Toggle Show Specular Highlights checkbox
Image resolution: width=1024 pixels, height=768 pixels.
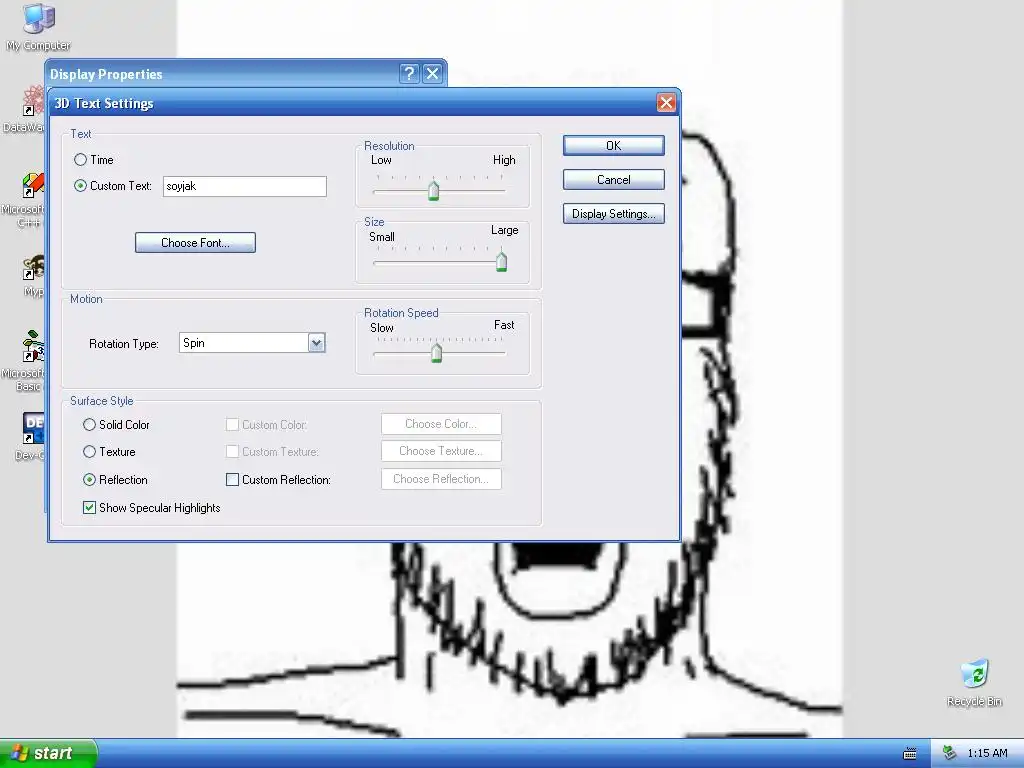[x=89, y=507]
